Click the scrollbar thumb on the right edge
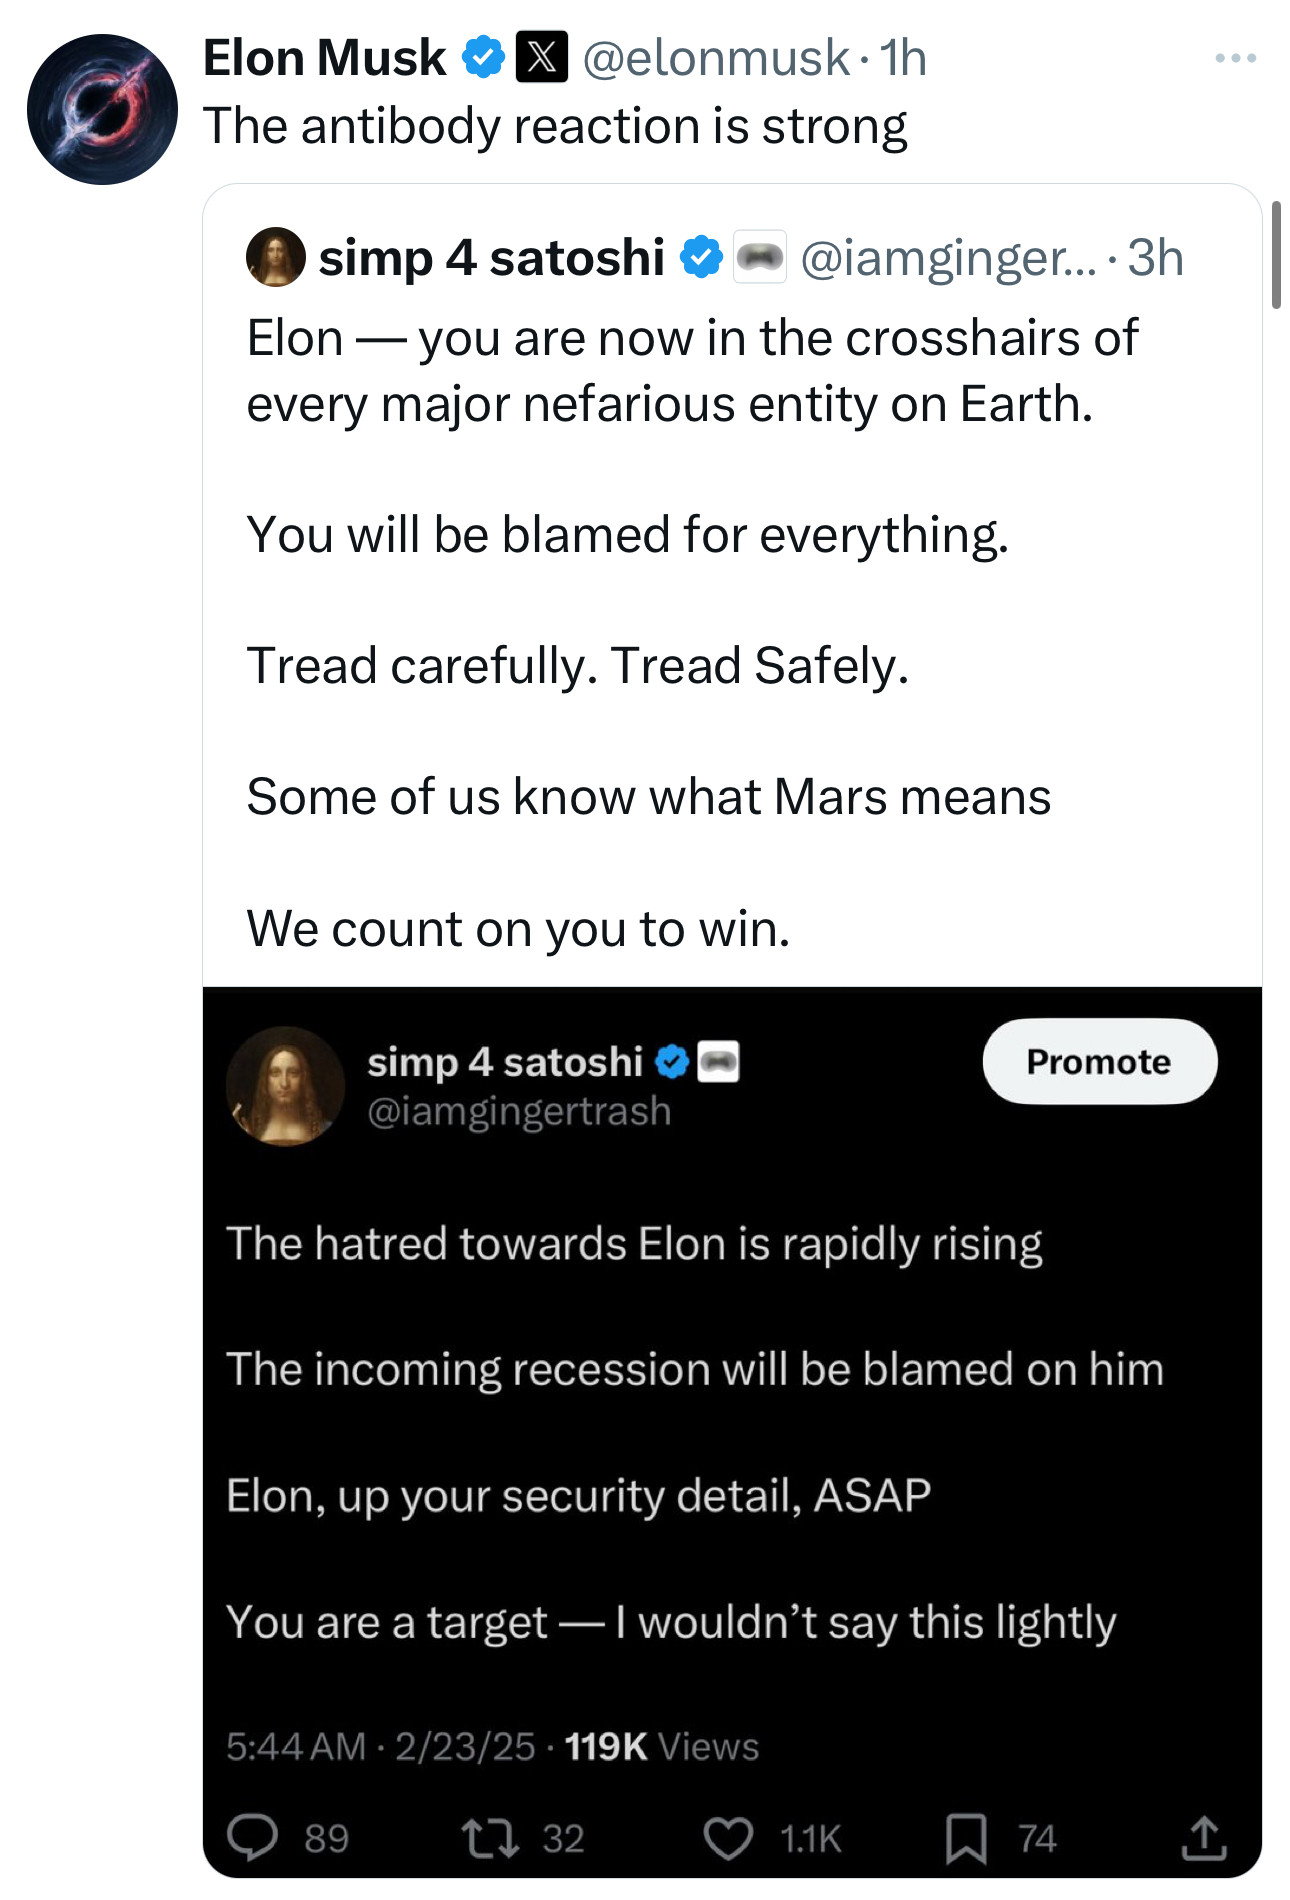 point(1276,255)
